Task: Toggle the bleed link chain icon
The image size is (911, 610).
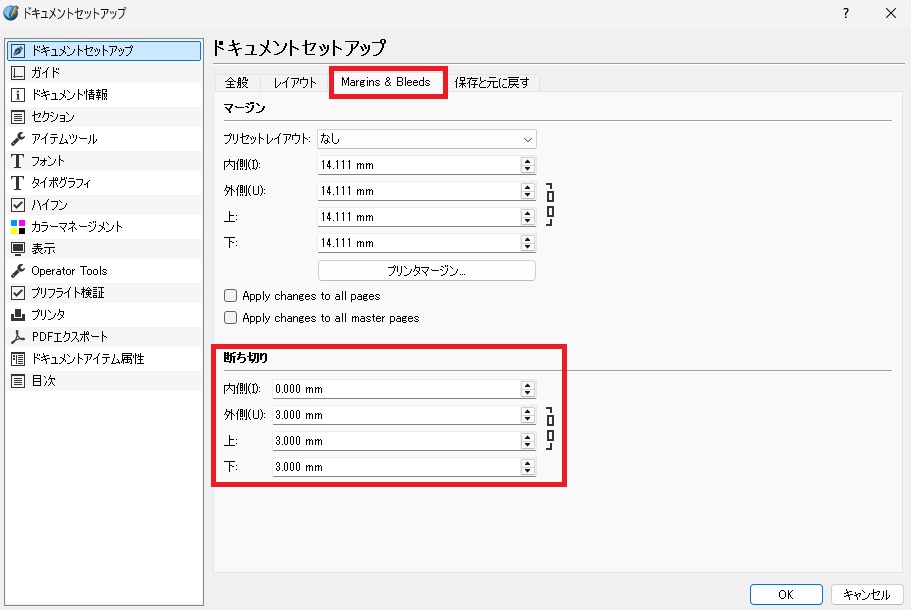Action: [549, 428]
